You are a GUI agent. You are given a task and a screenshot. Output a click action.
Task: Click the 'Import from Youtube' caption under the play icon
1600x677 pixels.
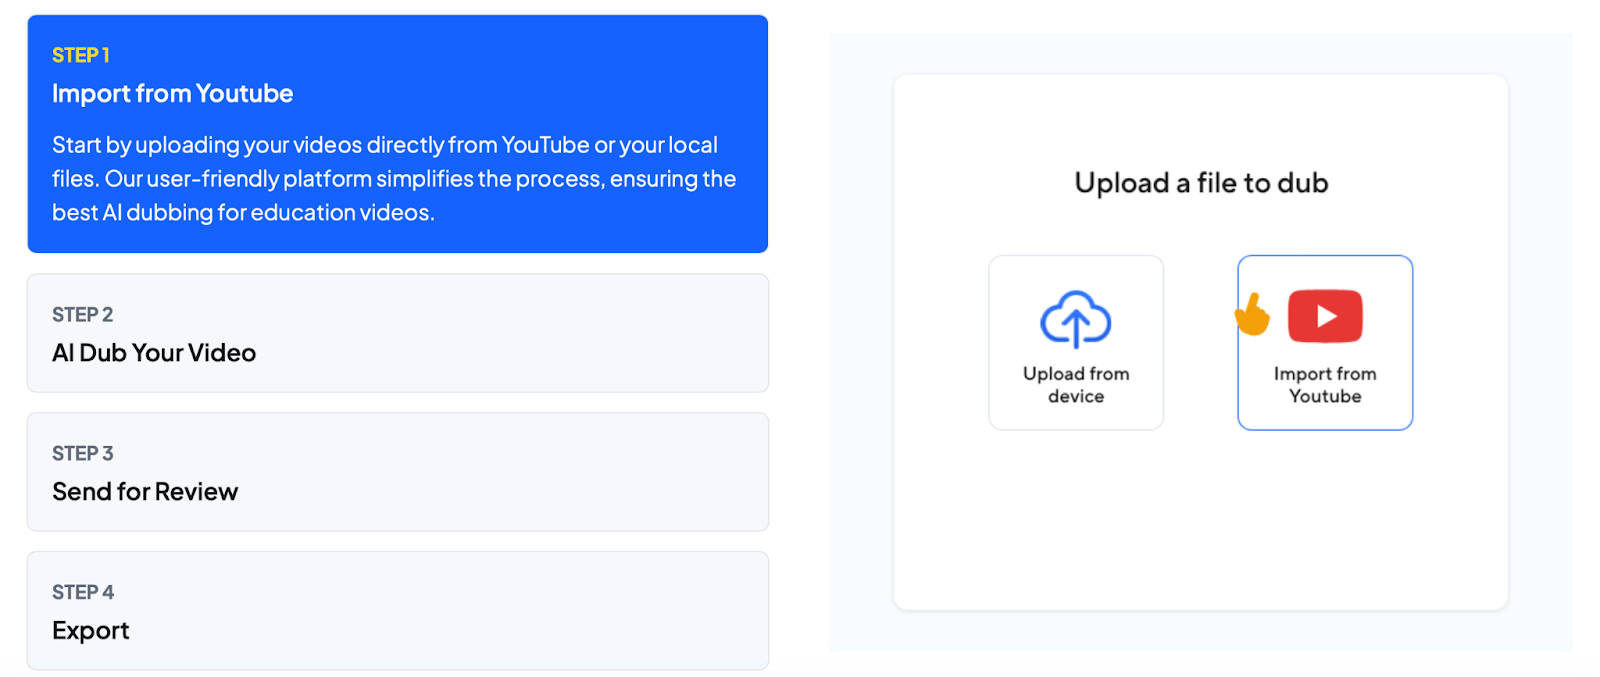pyautogui.click(x=1325, y=385)
